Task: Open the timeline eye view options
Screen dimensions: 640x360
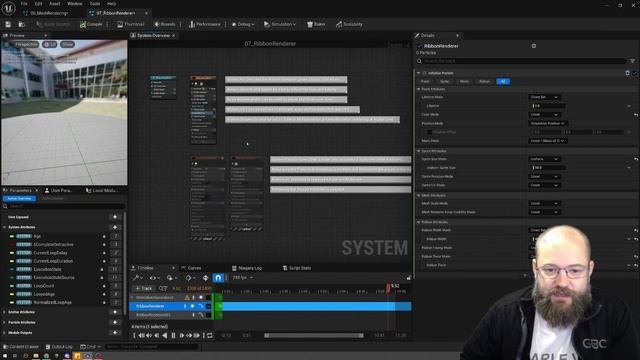Action: point(154,278)
